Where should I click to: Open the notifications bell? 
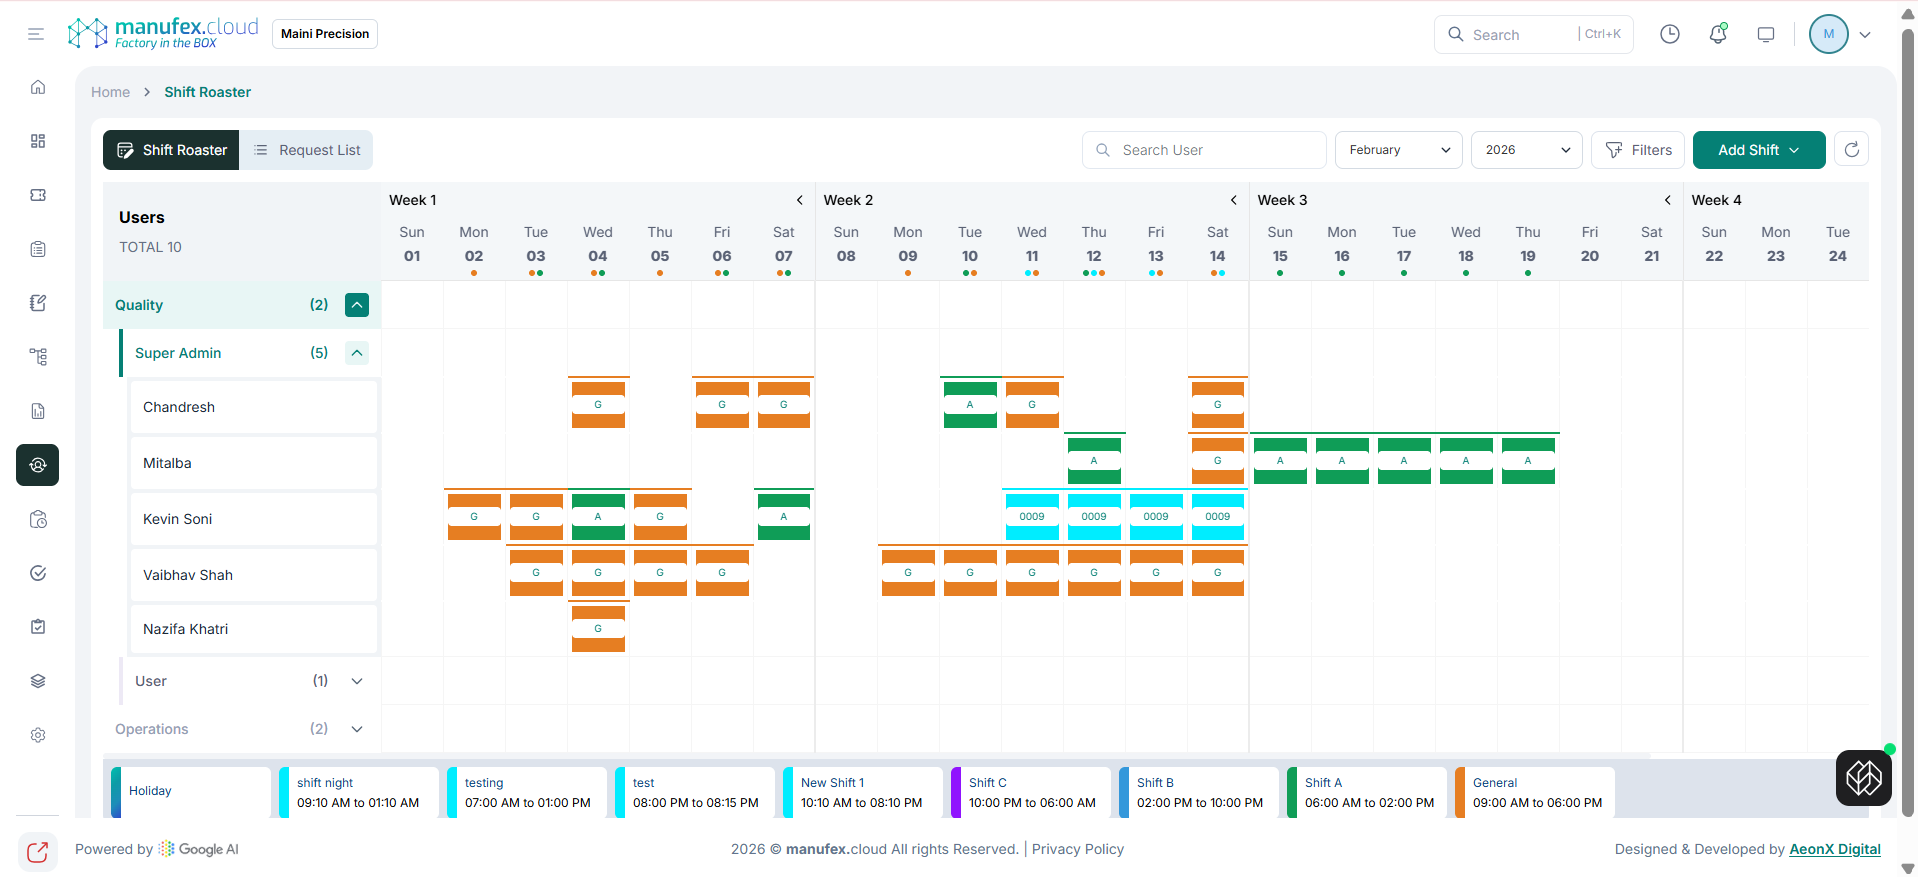(x=1718, y=34)
